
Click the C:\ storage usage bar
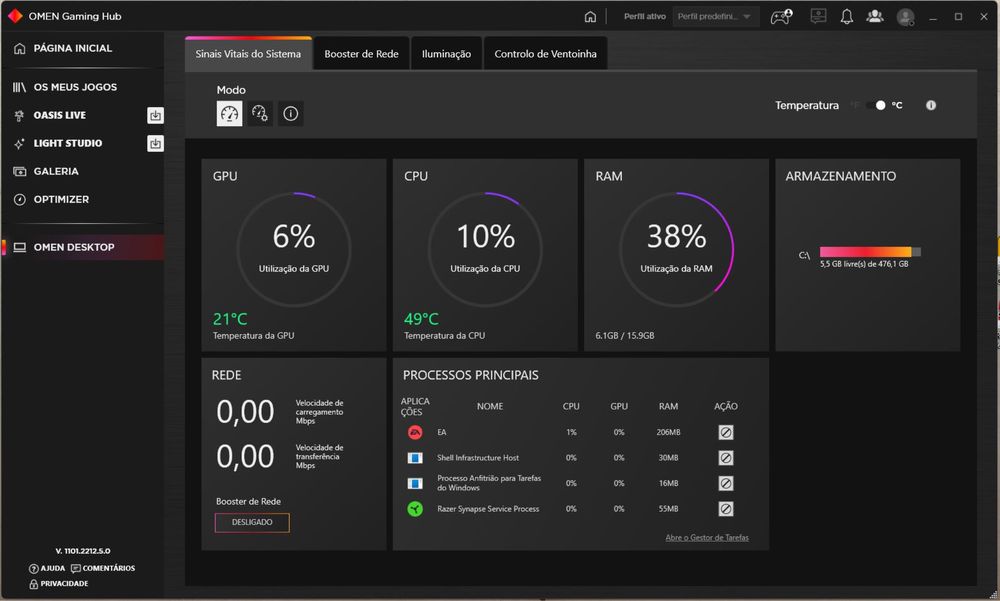click(870, 252)
